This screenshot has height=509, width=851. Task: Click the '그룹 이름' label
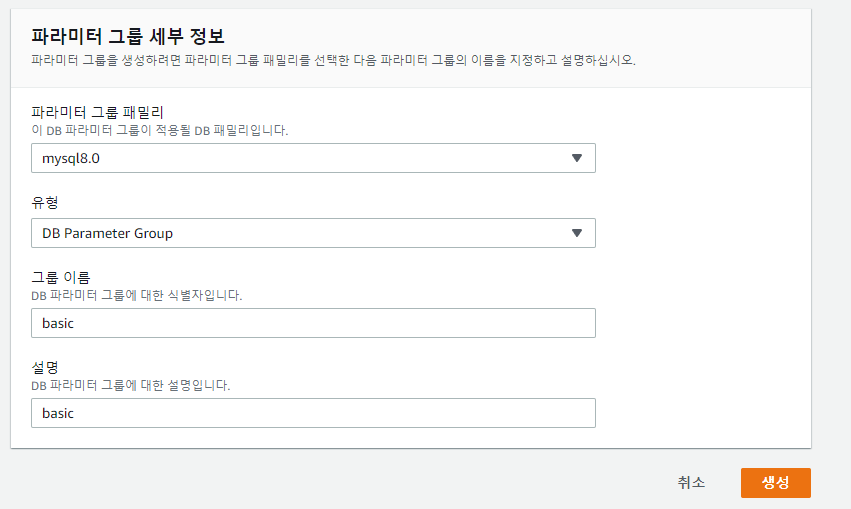(x=61, y=277)
